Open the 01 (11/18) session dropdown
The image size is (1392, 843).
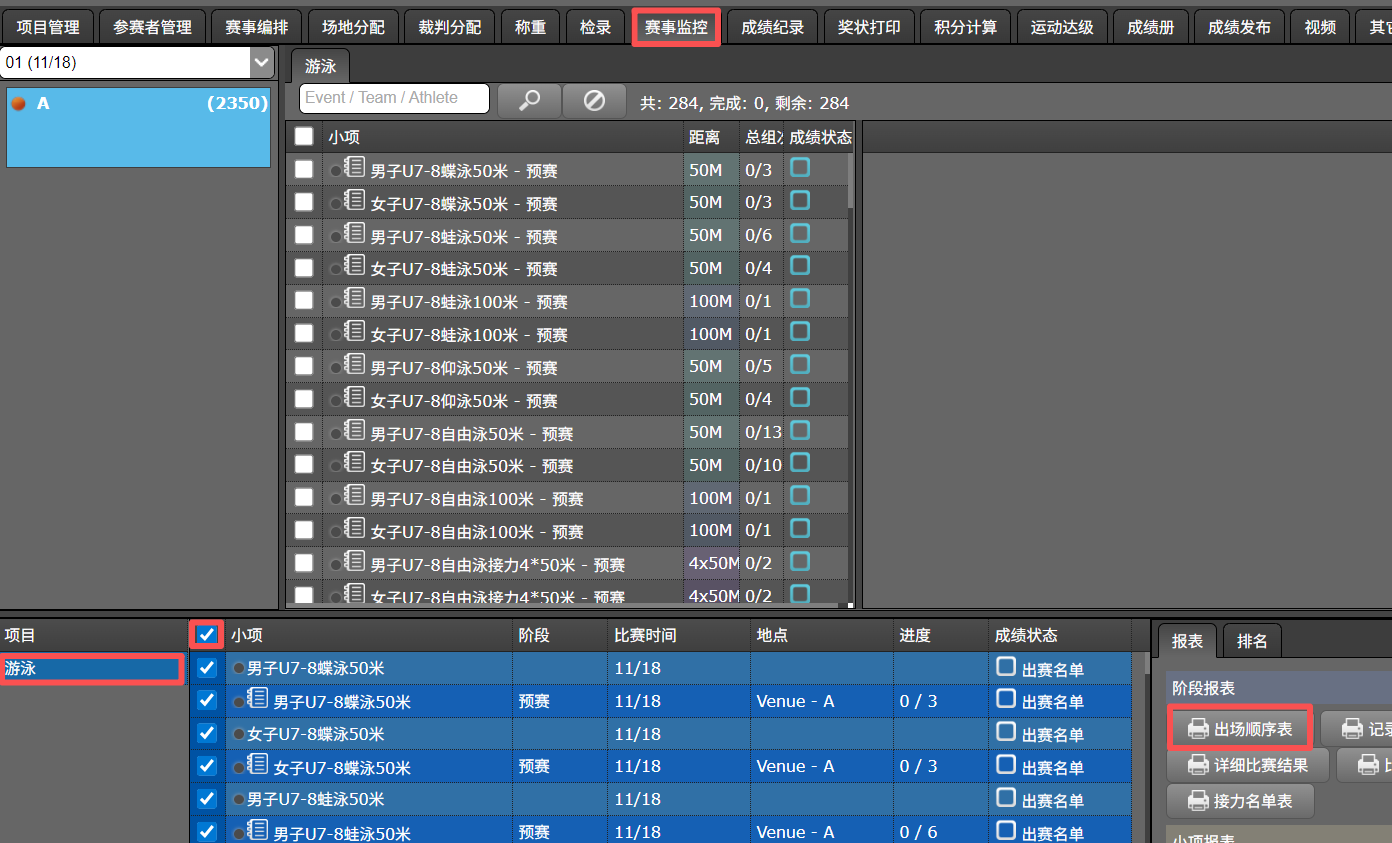(x=261, y=61)
